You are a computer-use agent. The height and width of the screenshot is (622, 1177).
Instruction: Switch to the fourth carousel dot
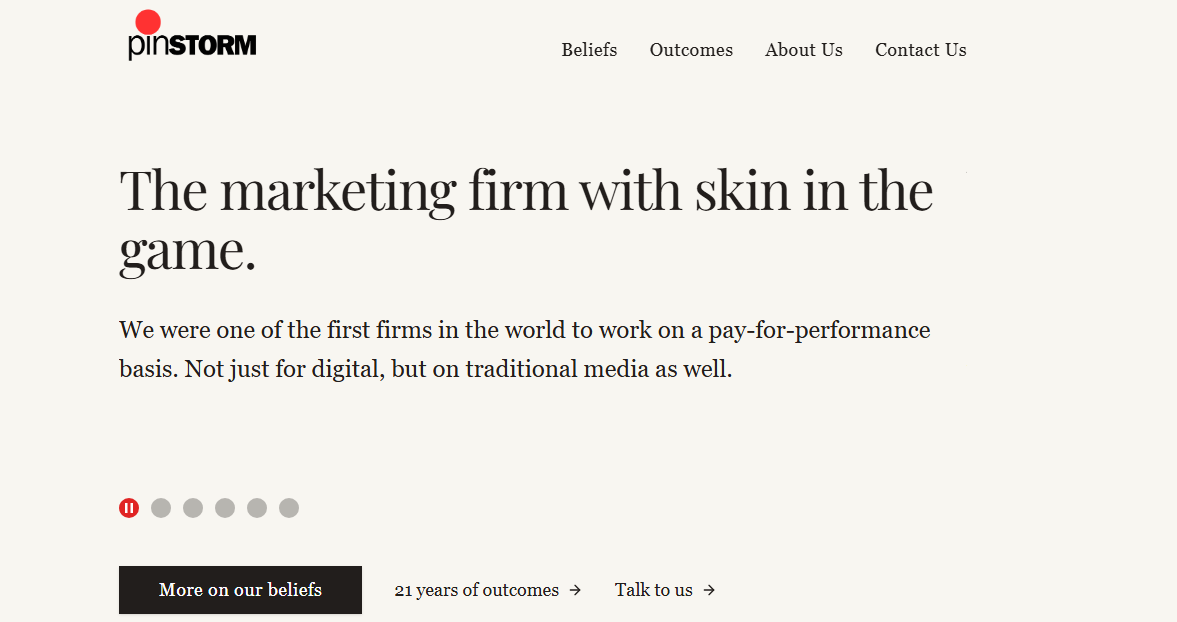225,508
